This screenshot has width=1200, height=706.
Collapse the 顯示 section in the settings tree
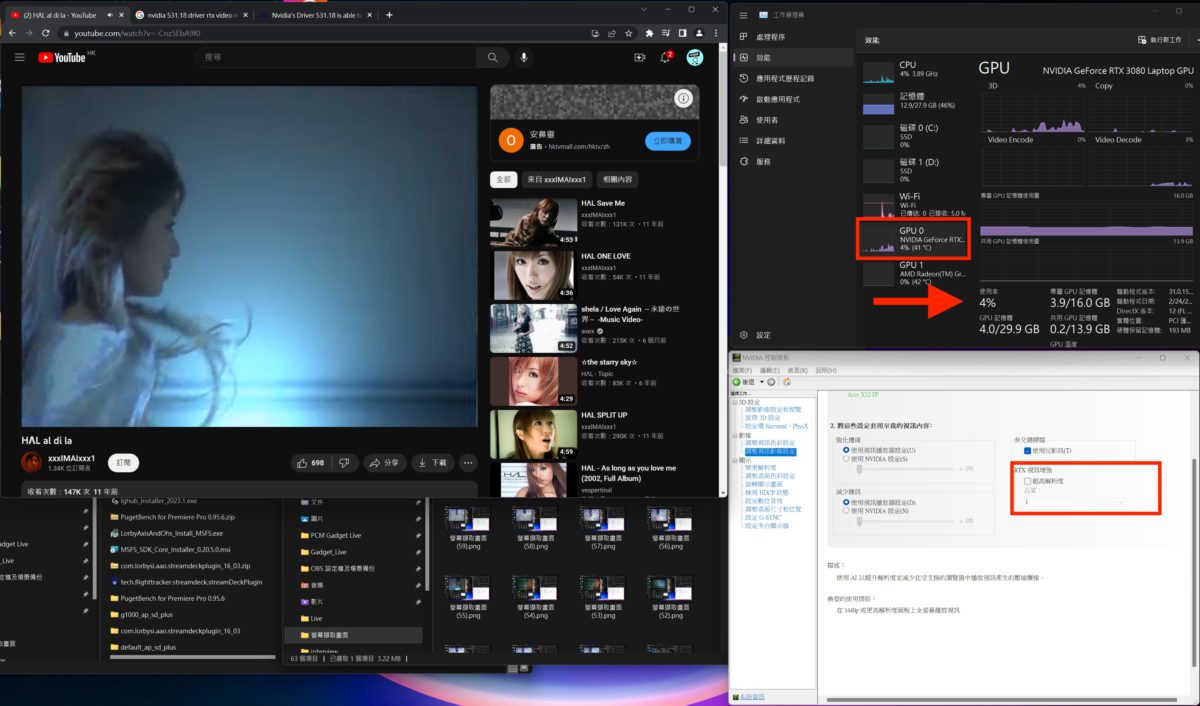point(737,459)
